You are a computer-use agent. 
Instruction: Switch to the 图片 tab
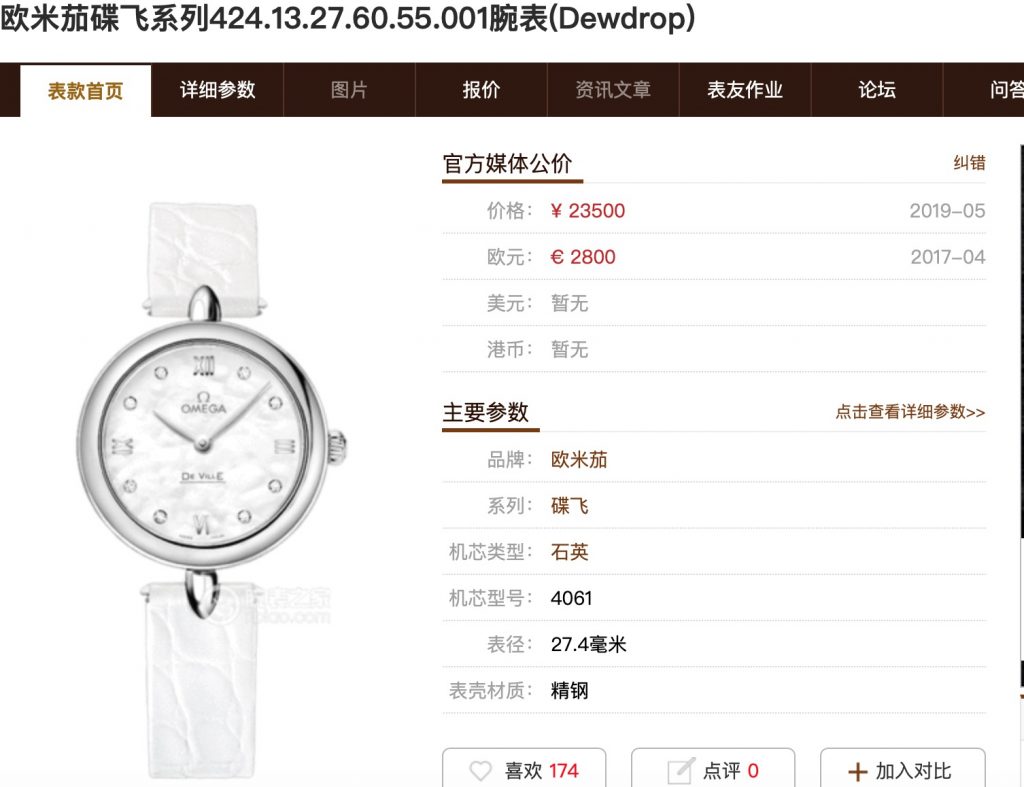coord(349,90)
